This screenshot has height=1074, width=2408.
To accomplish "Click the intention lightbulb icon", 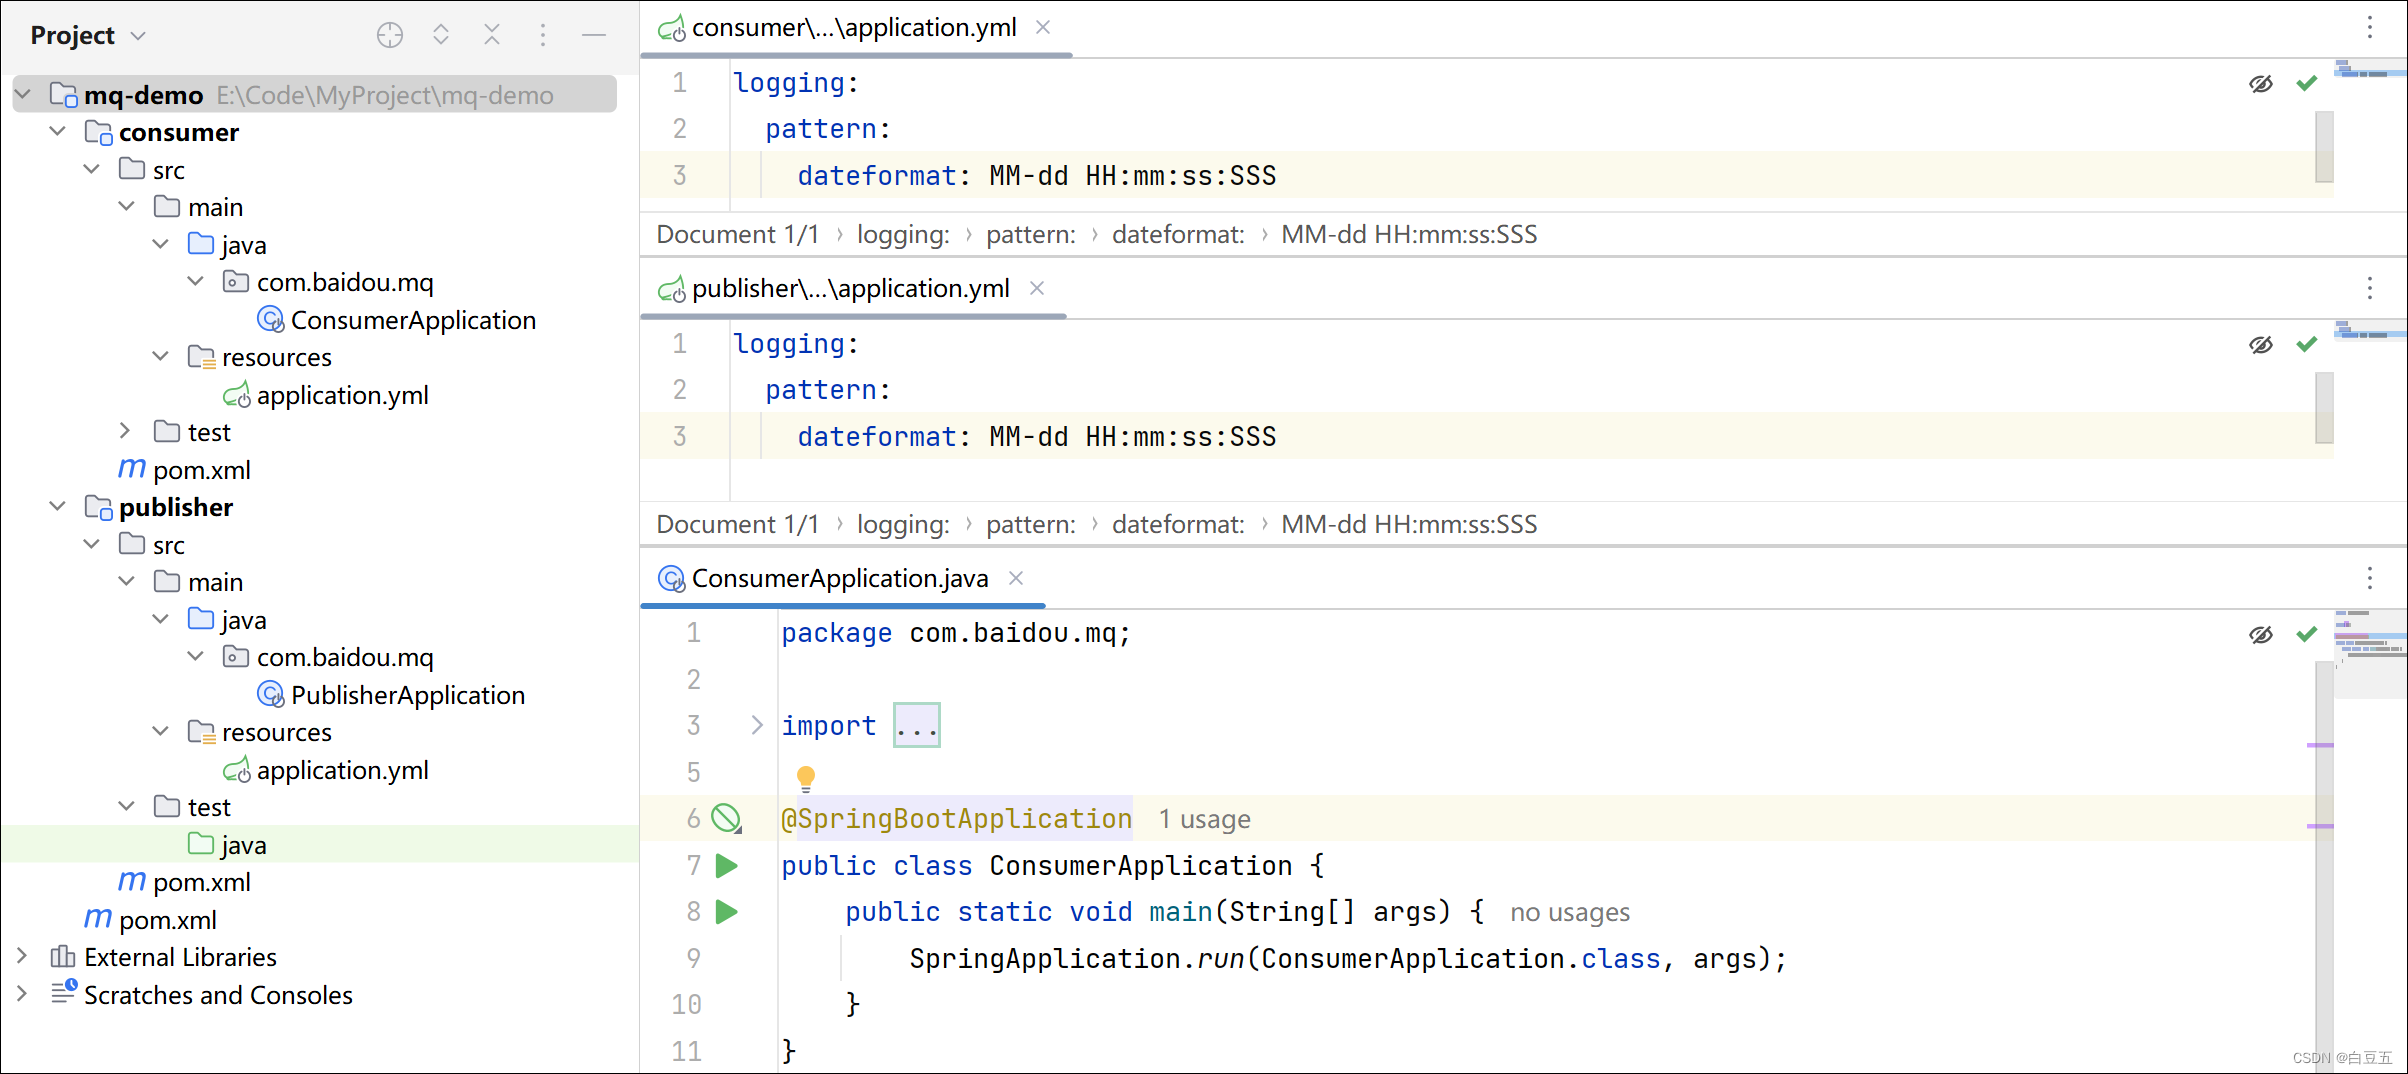I will coord(805,777).
